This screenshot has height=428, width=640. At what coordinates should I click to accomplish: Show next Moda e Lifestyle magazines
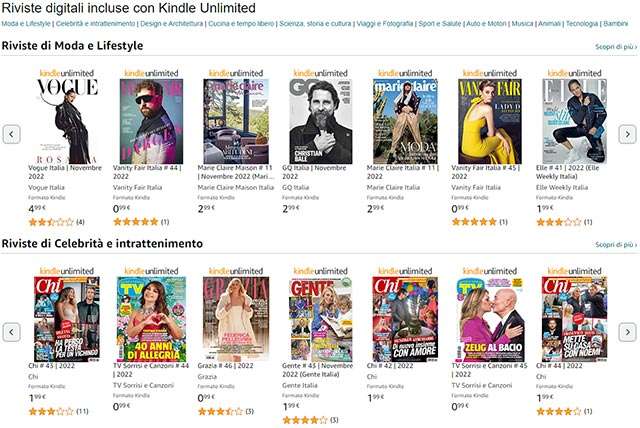click(x=627, y=134)
